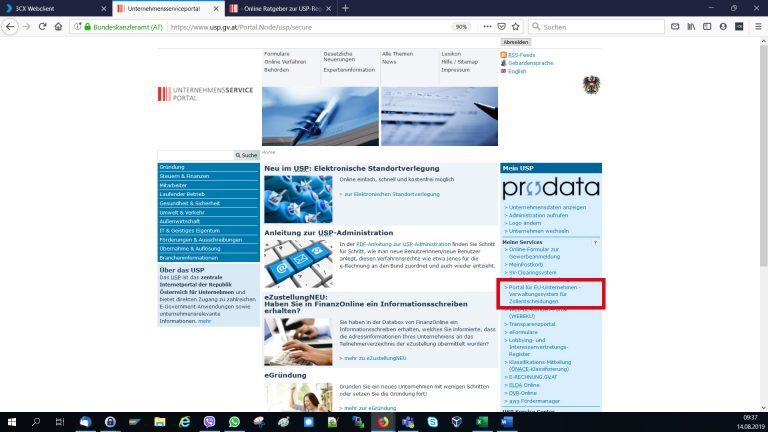Open Außenwirtschaft navigation item

[x=208, y=221]
